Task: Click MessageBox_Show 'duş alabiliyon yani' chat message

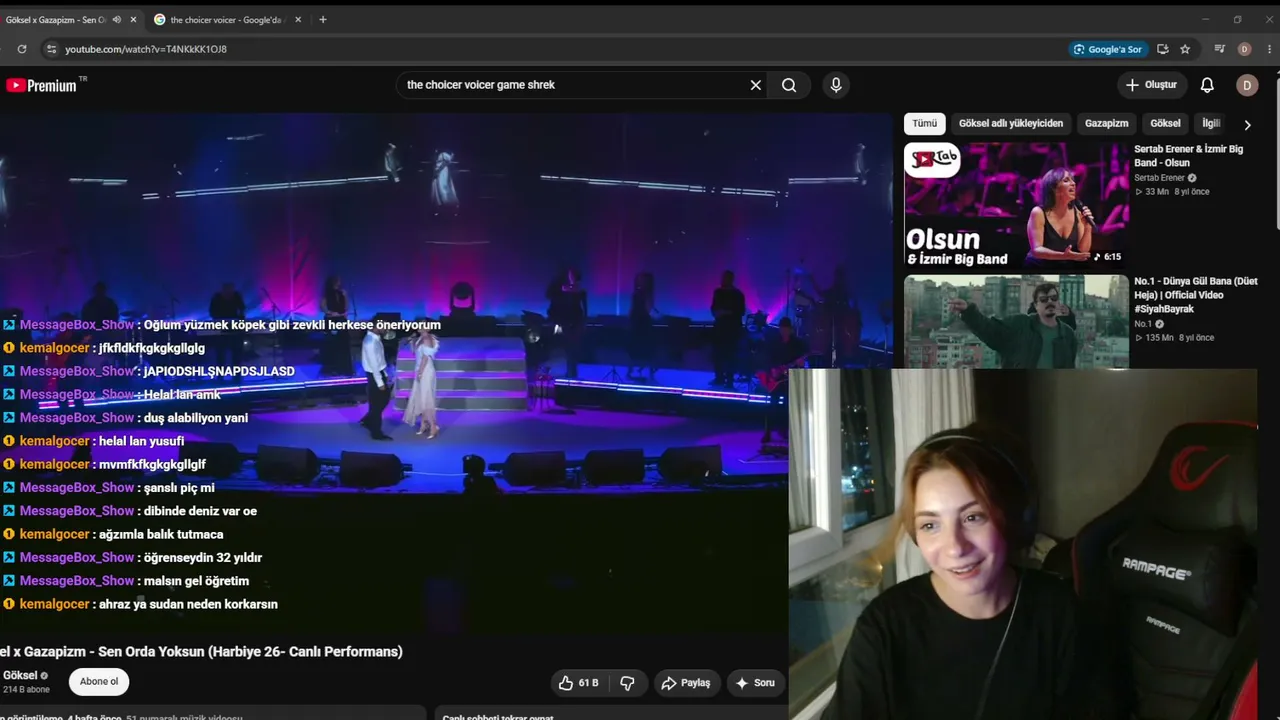Action: 125,418
